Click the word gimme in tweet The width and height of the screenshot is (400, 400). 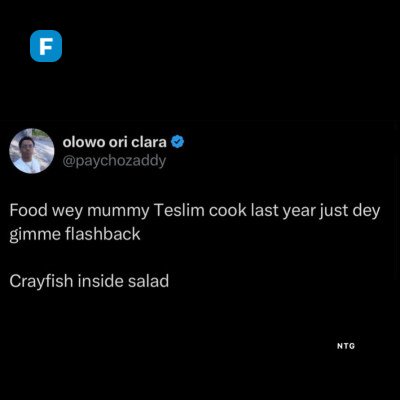(35, 235)
